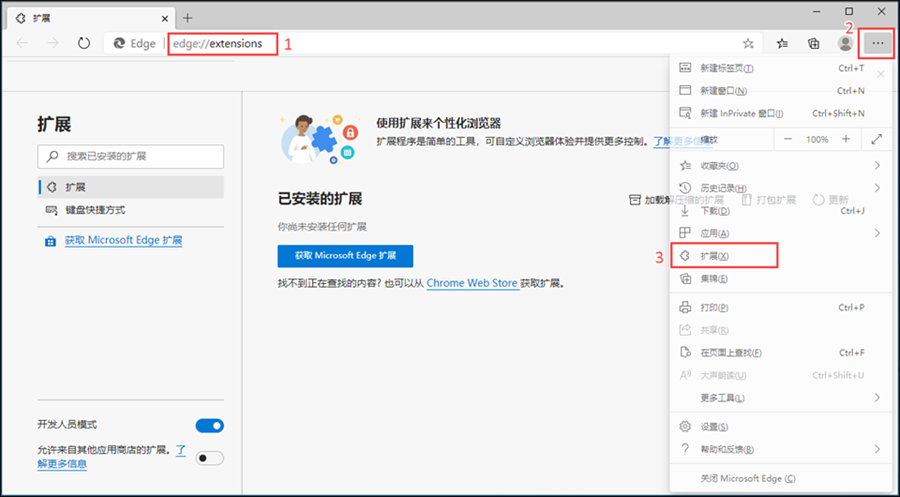This screenshot has height=497, width=900.
Task: Open the Collections toolbar icon
Action: [x=814, y=43]
